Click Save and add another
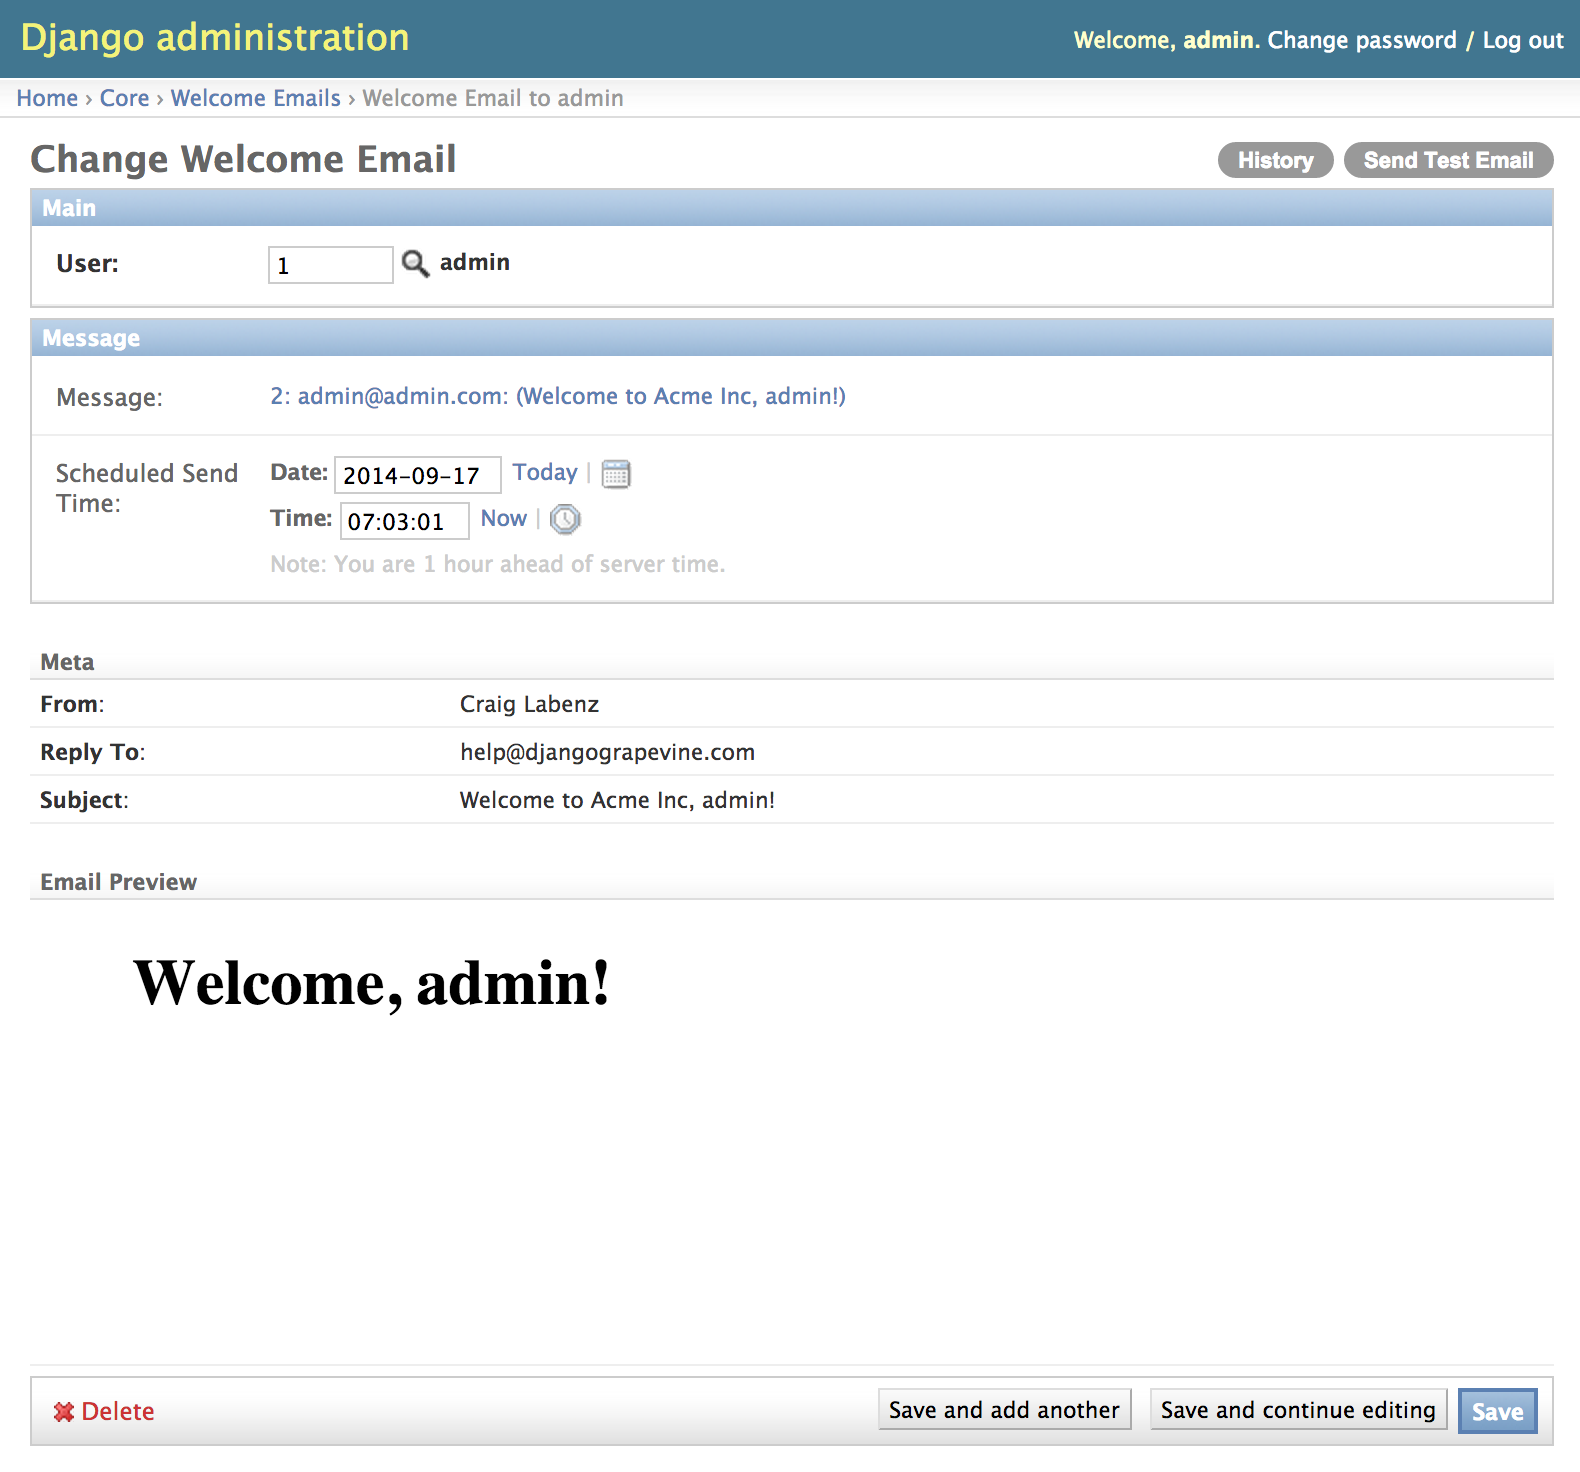 click(1005, 1409)
